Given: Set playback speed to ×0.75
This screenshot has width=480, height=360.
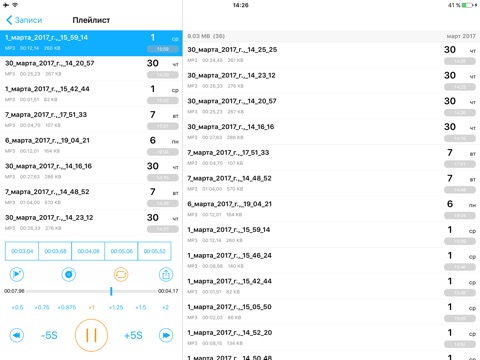Looking at the screenshot, I should (42, 307).
